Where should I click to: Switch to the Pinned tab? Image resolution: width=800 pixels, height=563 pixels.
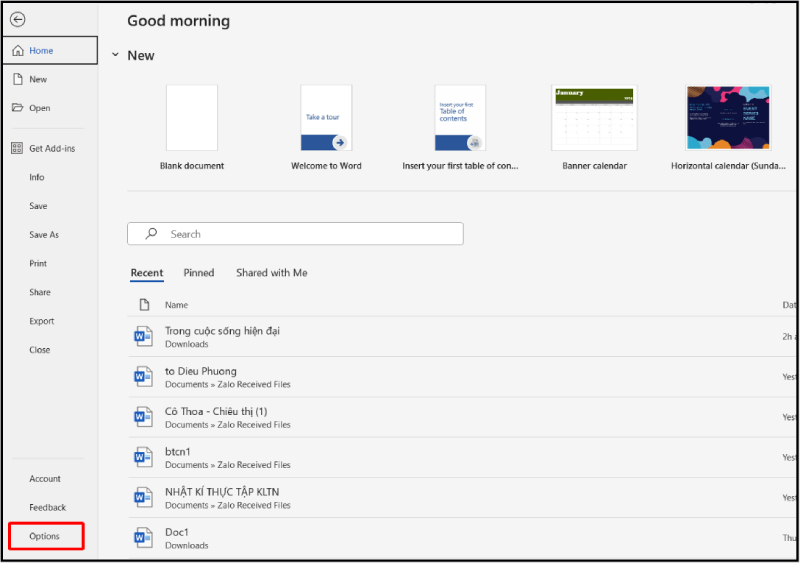click(199, 273)
